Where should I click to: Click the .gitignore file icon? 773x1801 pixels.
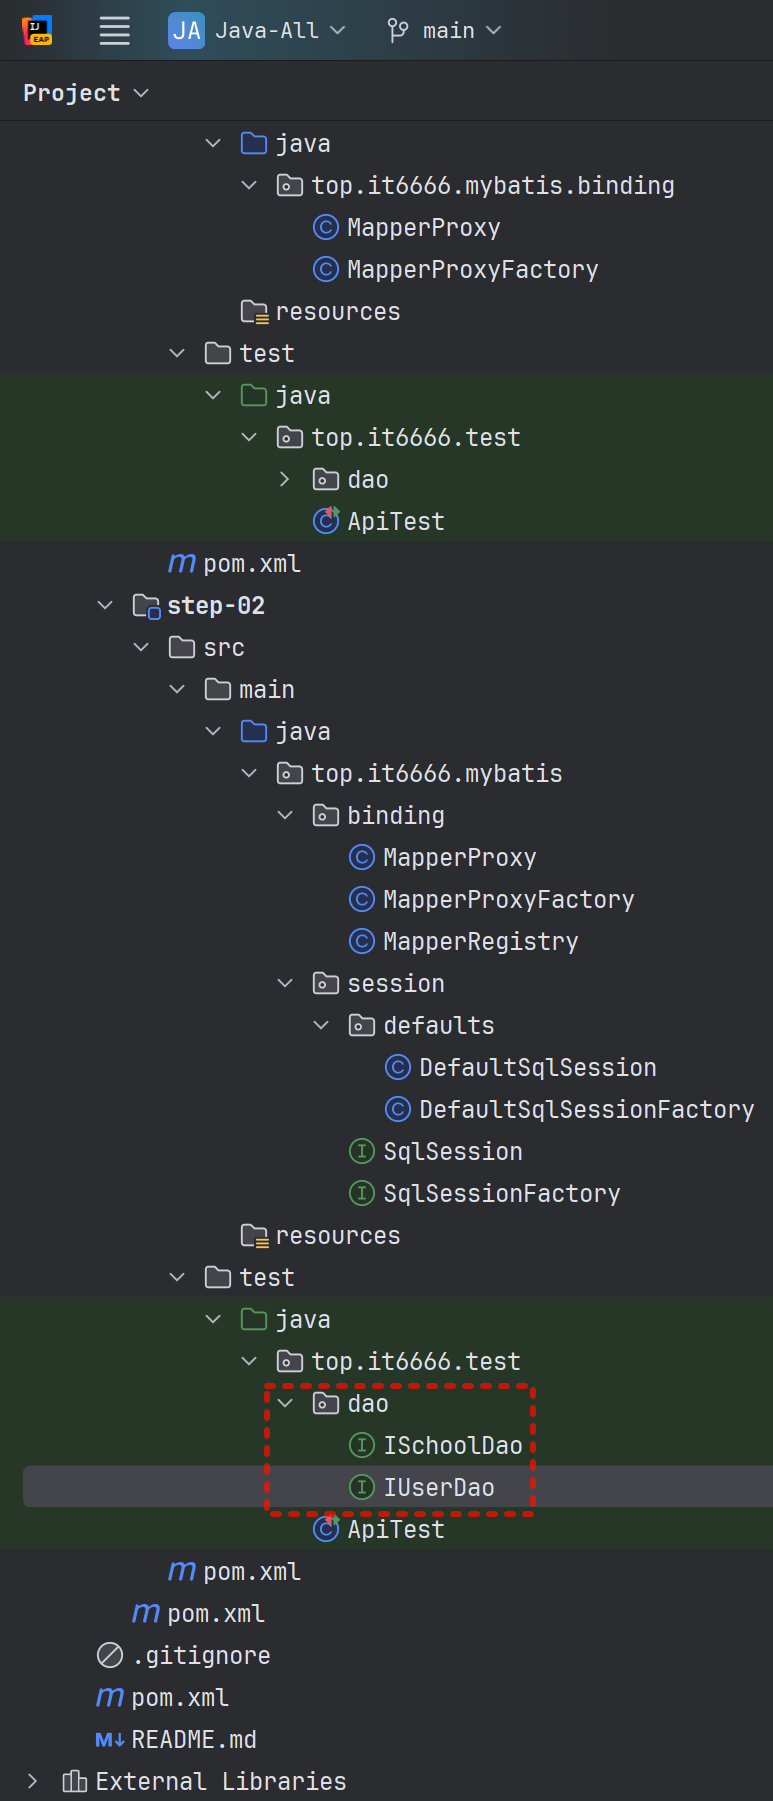(110, 1656)
